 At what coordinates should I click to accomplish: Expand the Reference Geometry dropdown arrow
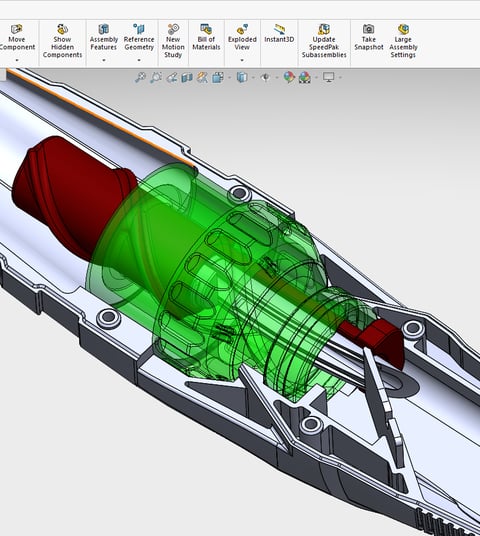point(139,60)
